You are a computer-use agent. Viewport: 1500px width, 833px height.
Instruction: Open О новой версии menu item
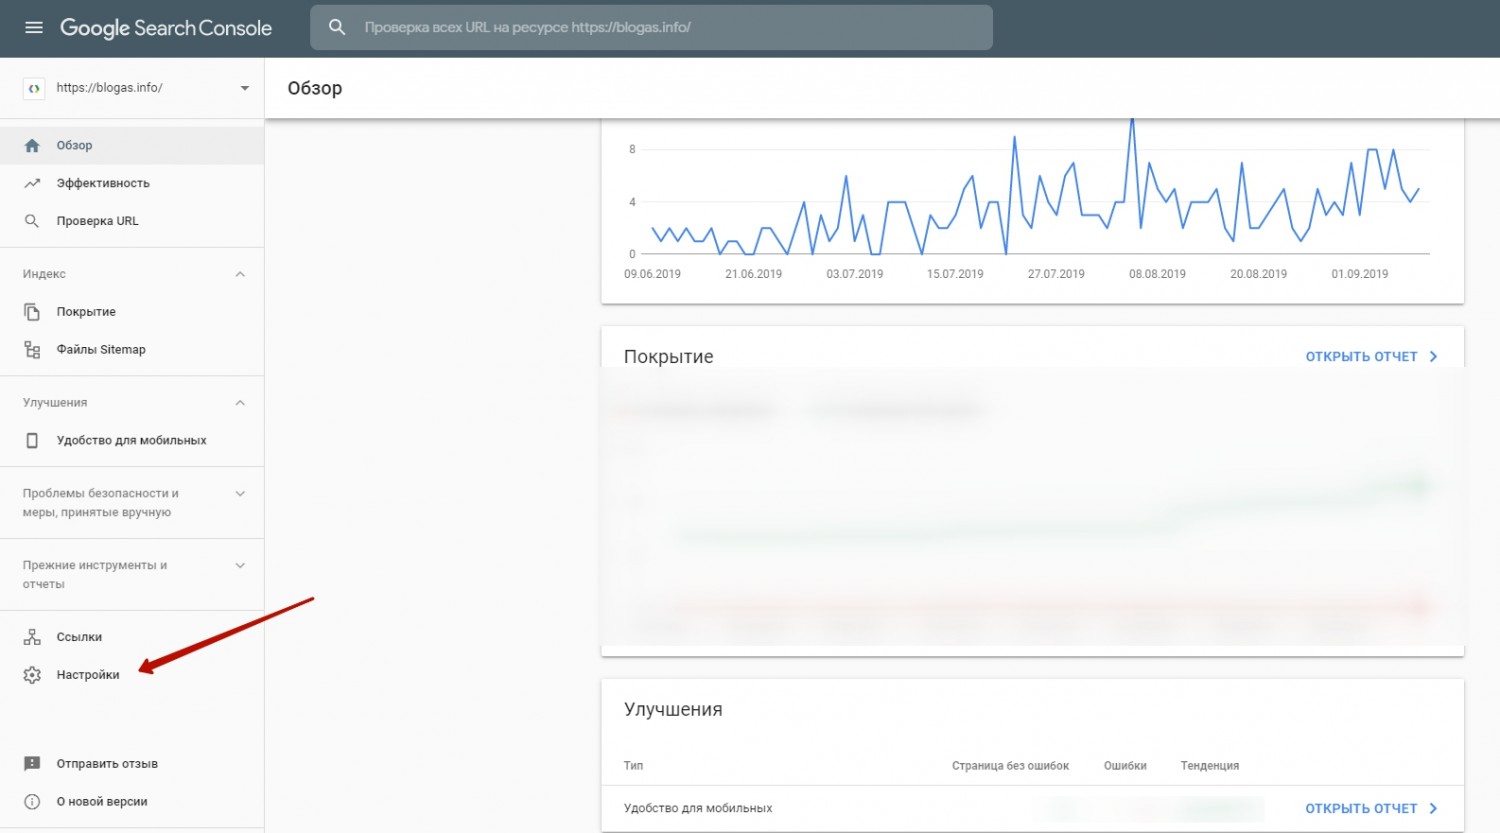(x=101, y=802)
